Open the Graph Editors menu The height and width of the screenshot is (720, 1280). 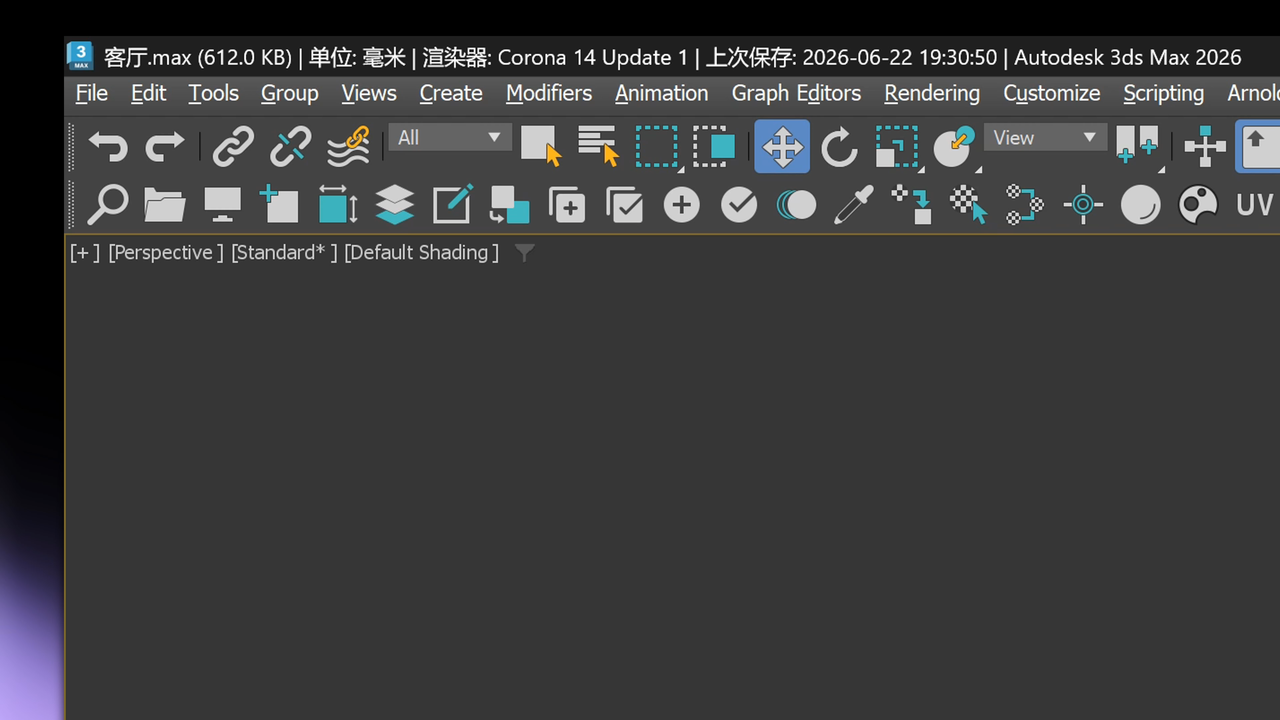[796, 93]
